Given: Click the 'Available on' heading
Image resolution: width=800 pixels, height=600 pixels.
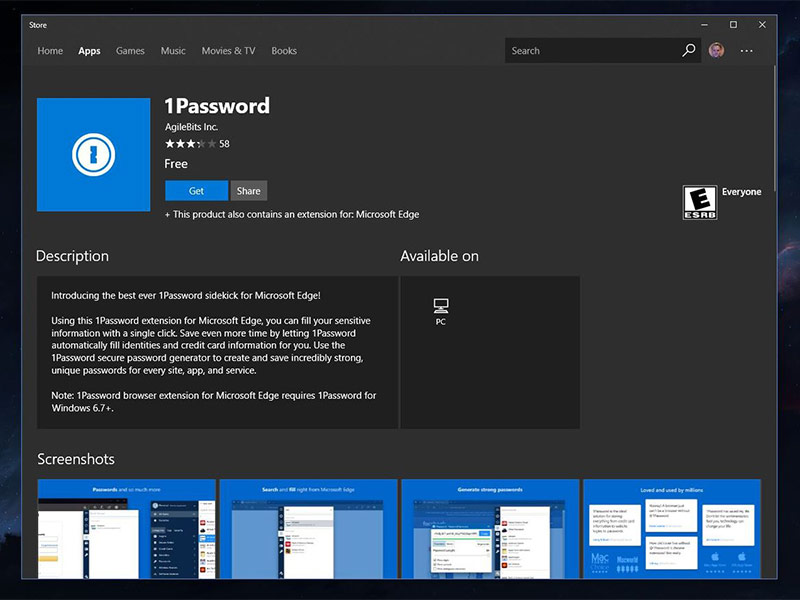Looking at the screenshot, I should pos(440,256).
